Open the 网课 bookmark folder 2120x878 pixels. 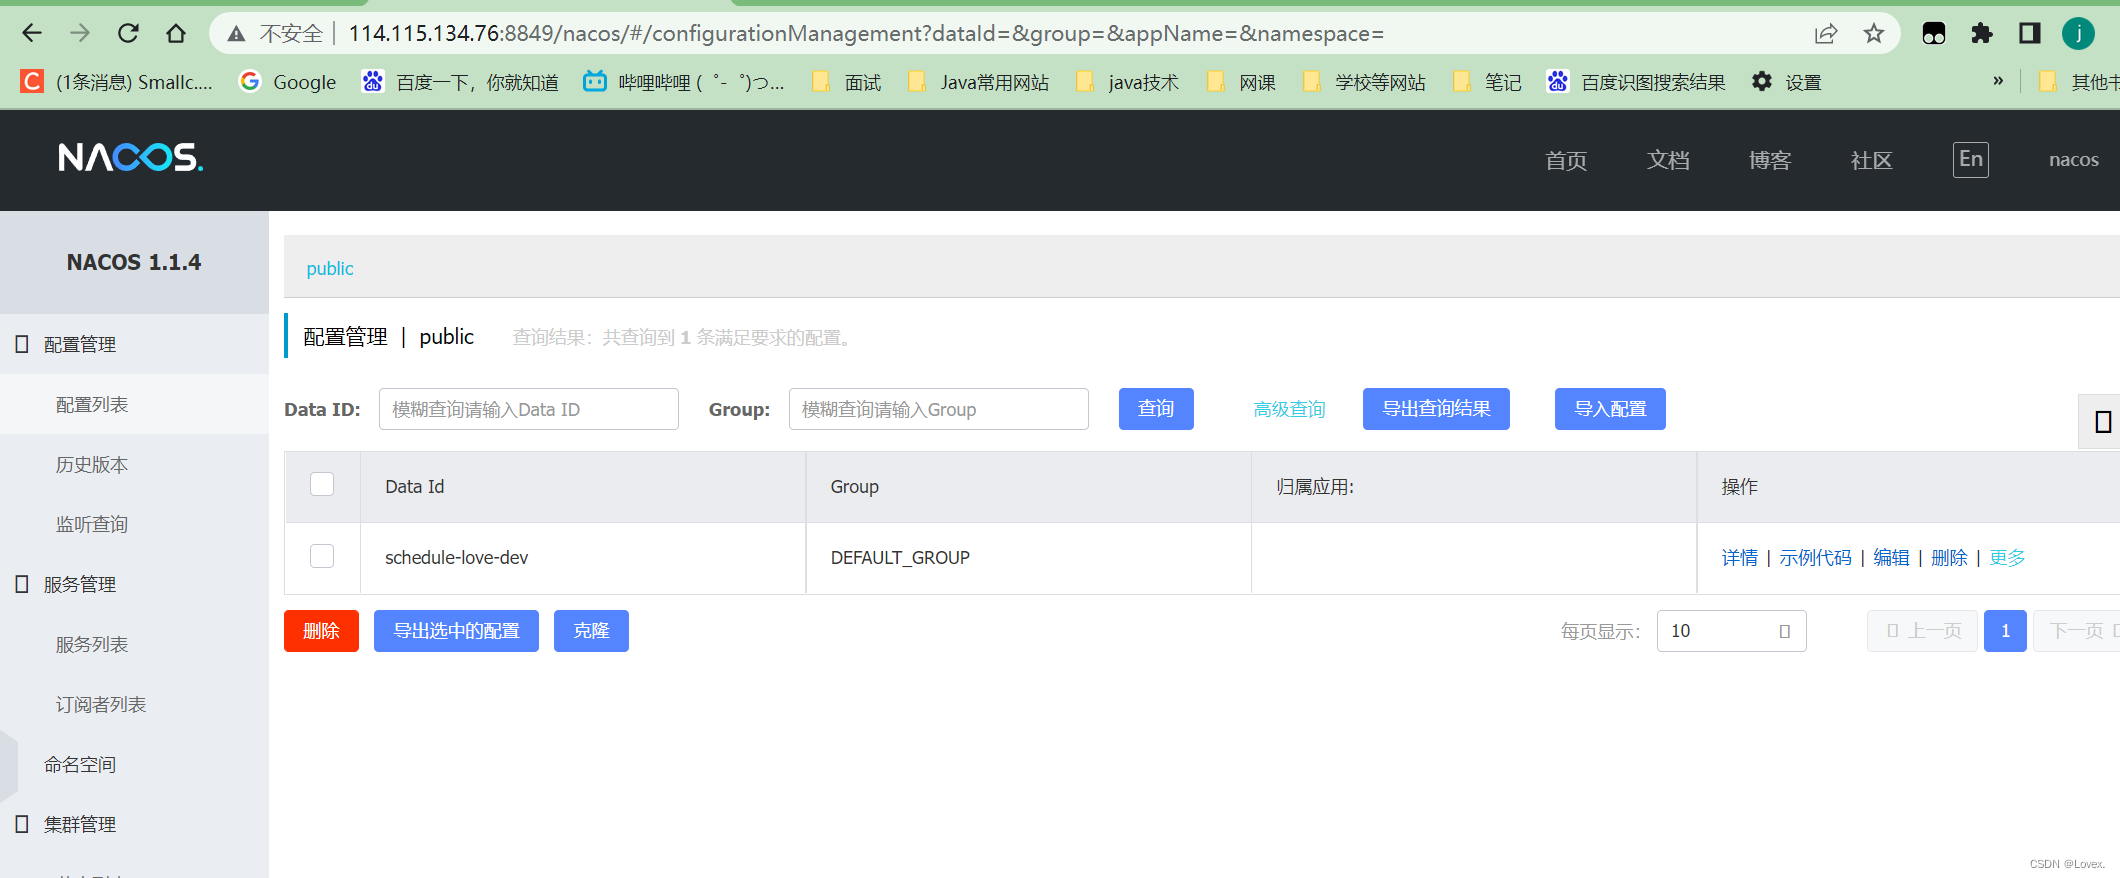click(x=1241, y=82)
